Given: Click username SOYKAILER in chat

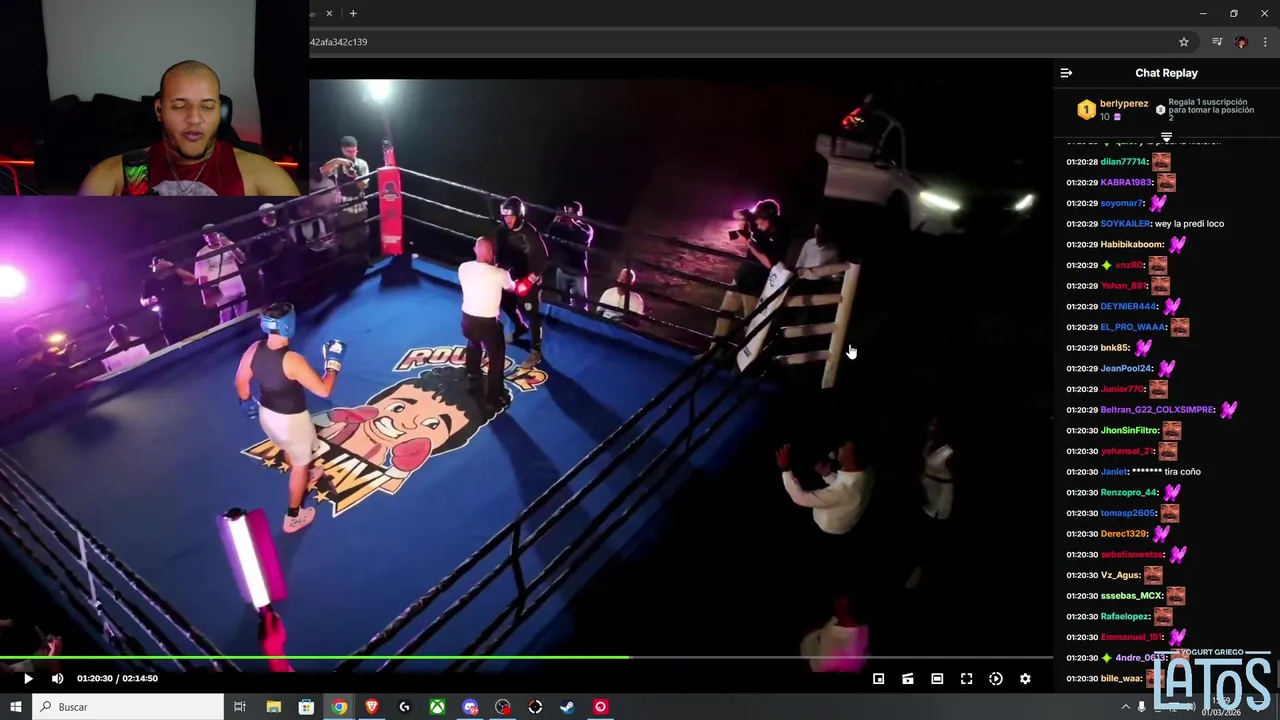Looking at the screenshot, I should 1125,224.
